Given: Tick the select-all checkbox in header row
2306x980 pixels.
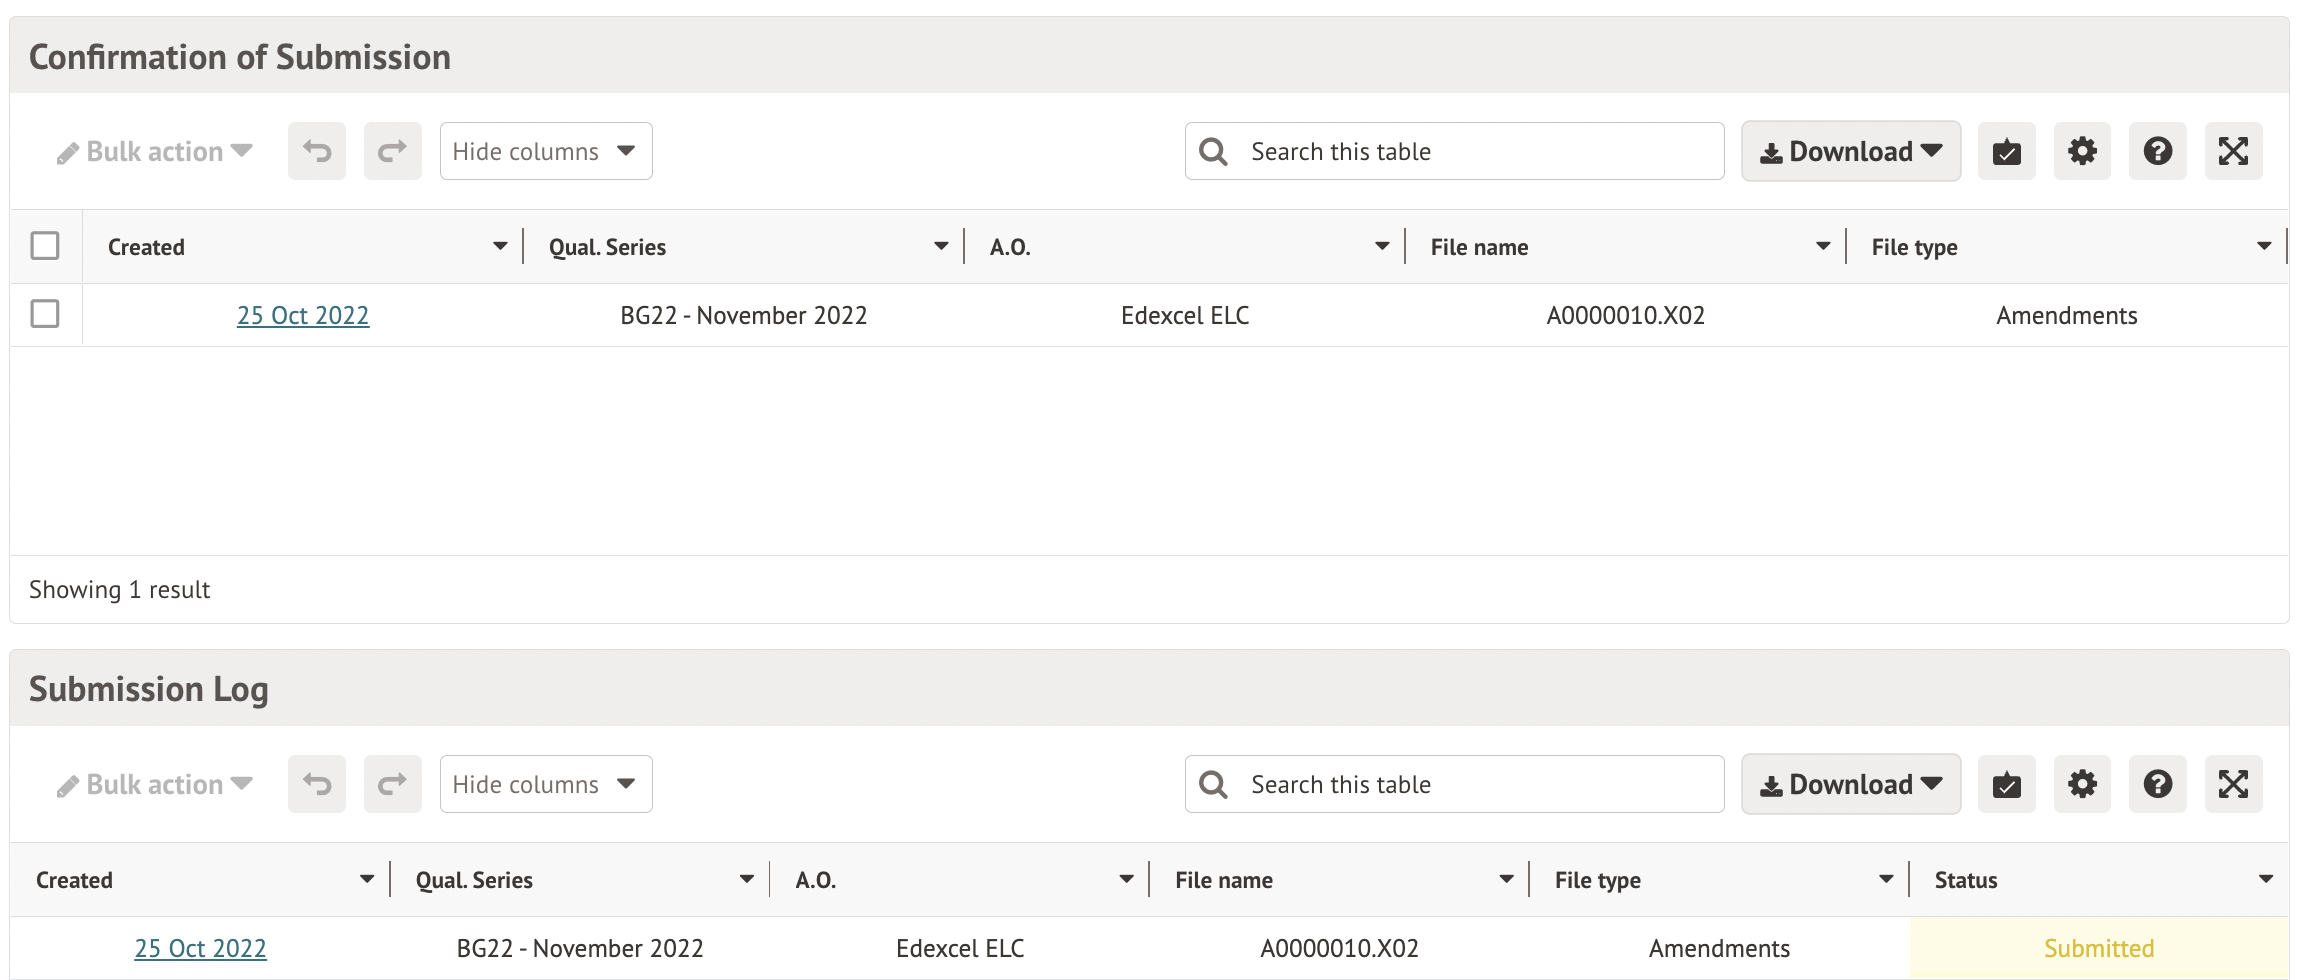Looking at the screenshot, I should 45,246.
